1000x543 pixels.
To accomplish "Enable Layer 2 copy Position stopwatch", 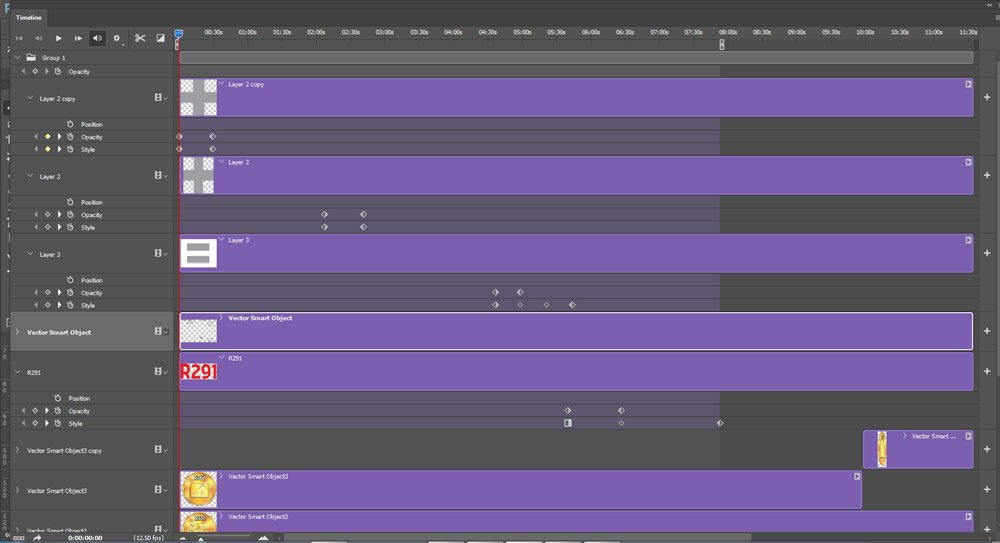I will [x=70, y=124].
